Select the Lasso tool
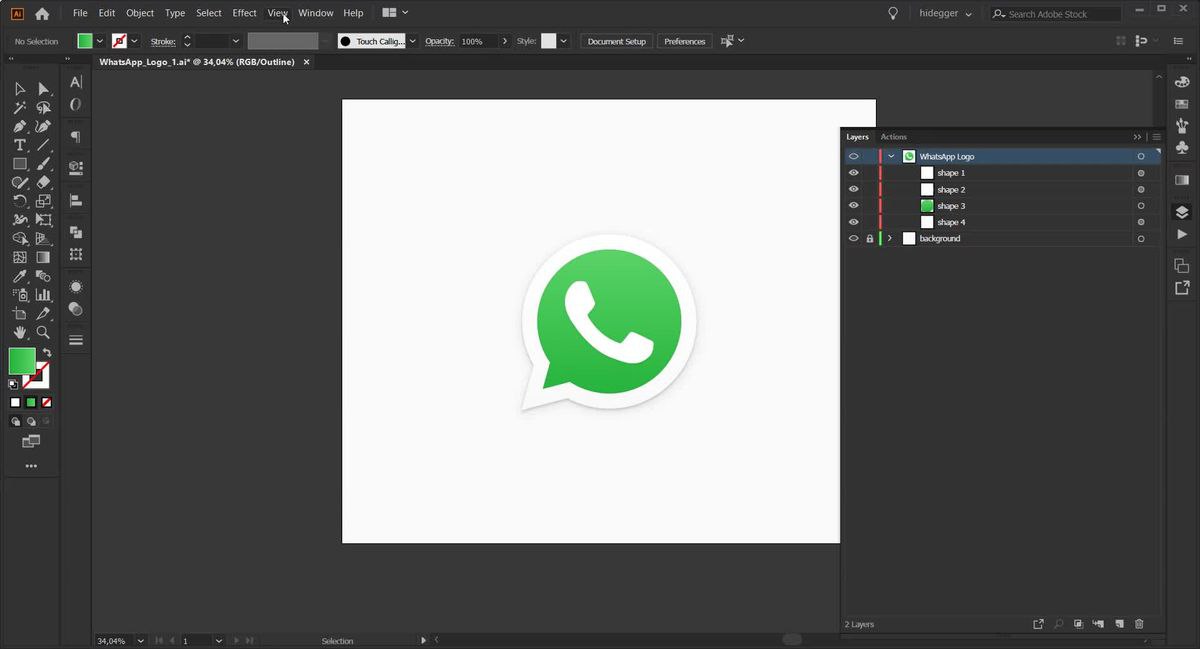This screenshot has width=1200, height=649. pos(43,108)
